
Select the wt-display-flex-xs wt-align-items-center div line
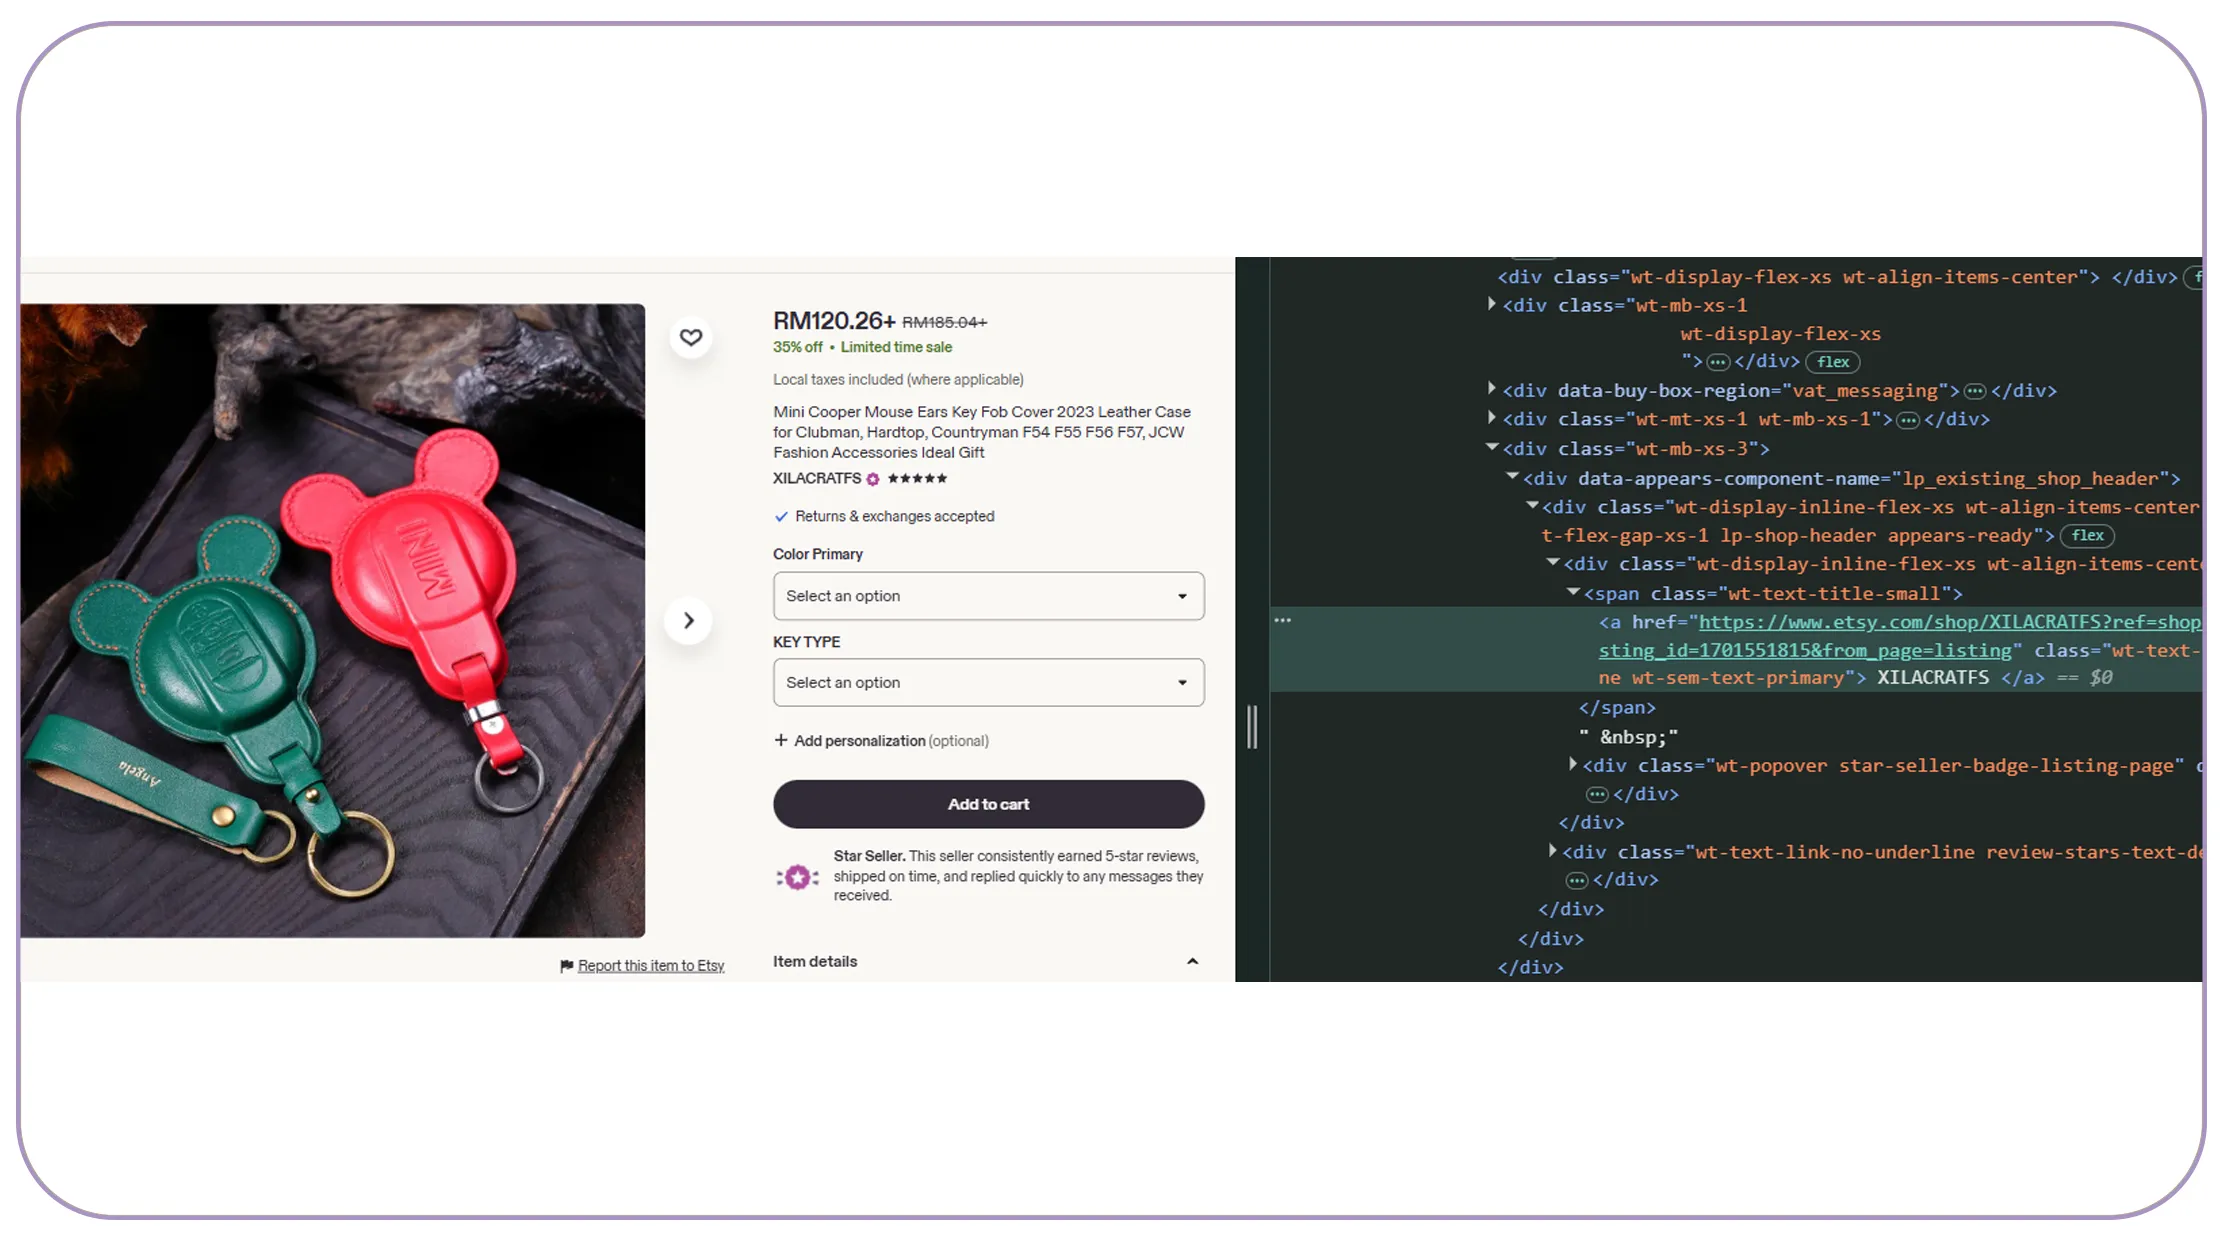click(x=1838, y=277)
